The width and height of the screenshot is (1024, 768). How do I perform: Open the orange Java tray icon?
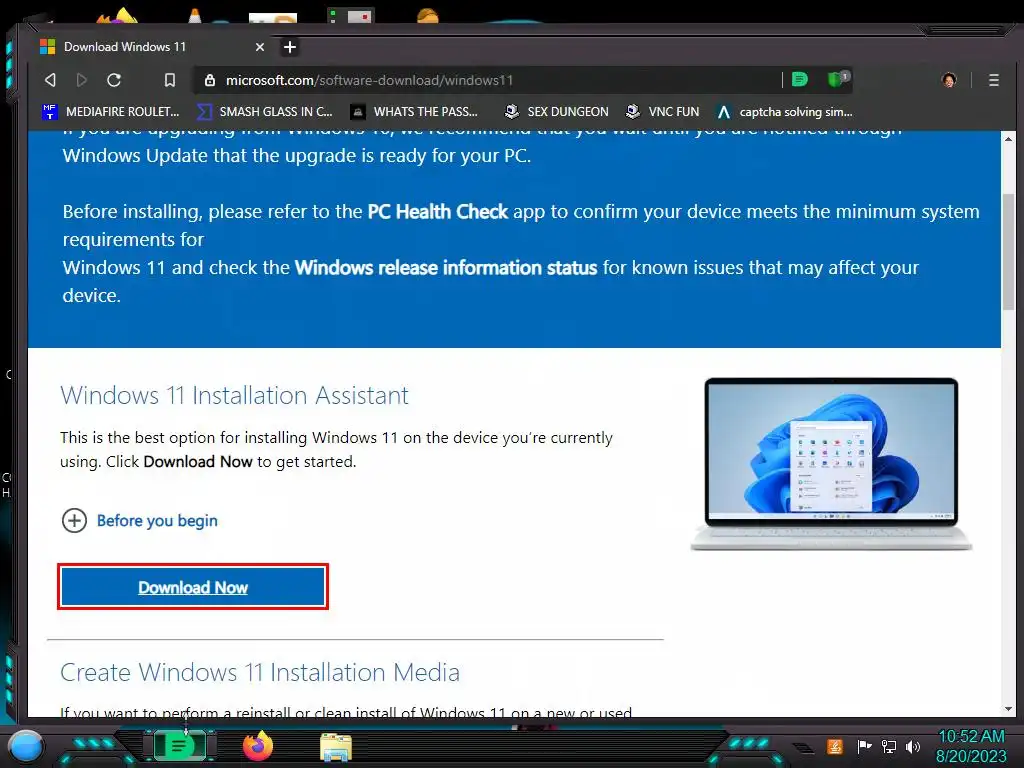[x=835, y=746]
